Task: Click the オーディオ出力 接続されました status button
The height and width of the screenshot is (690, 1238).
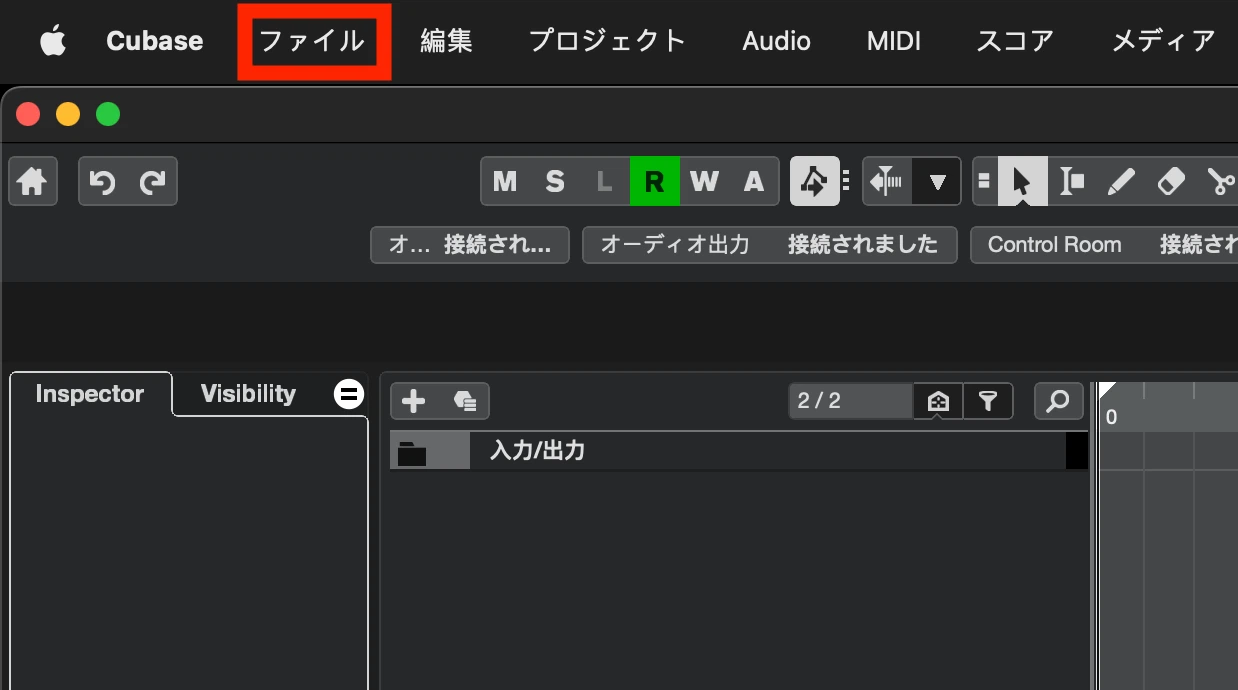Action: tap(770, 245)
